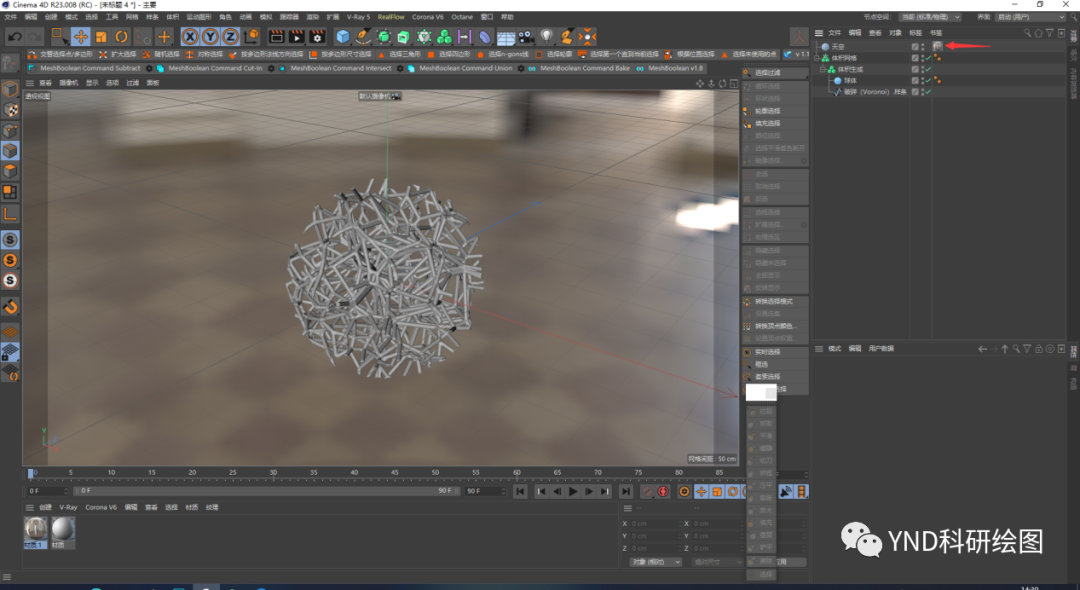Image resolution: width=1080 pixels, height=590 pixels.
Task: Toggle the green enable checkmark for 球体
Action: click(928, 81)
